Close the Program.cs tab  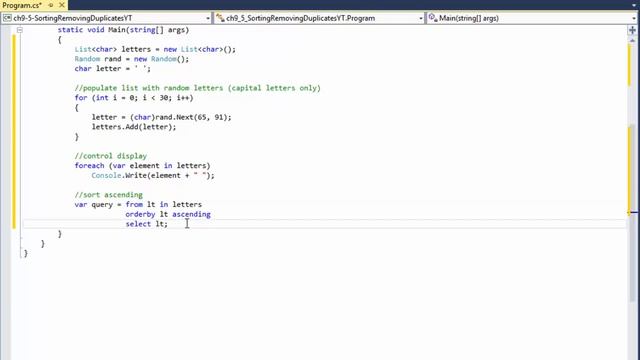[x=62, y=5]
